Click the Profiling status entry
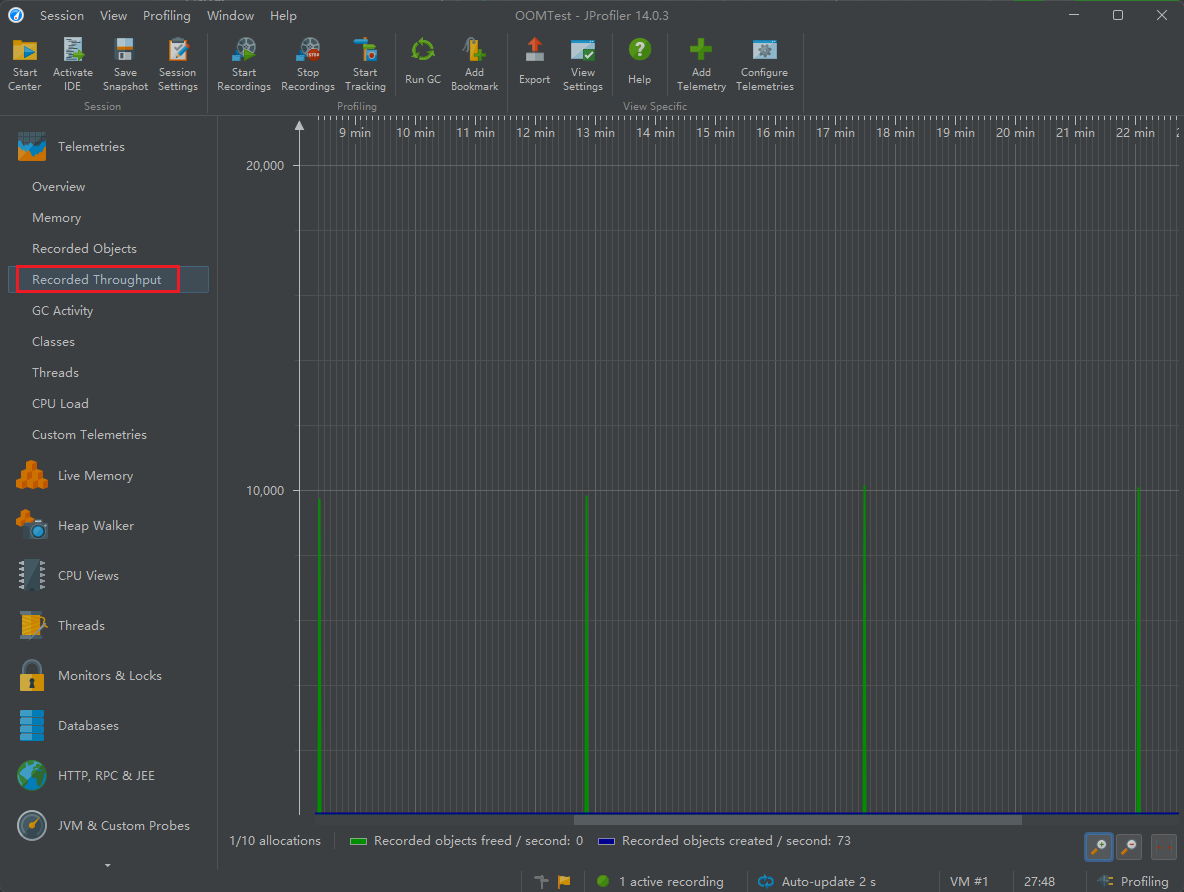 pos(1134,881)
